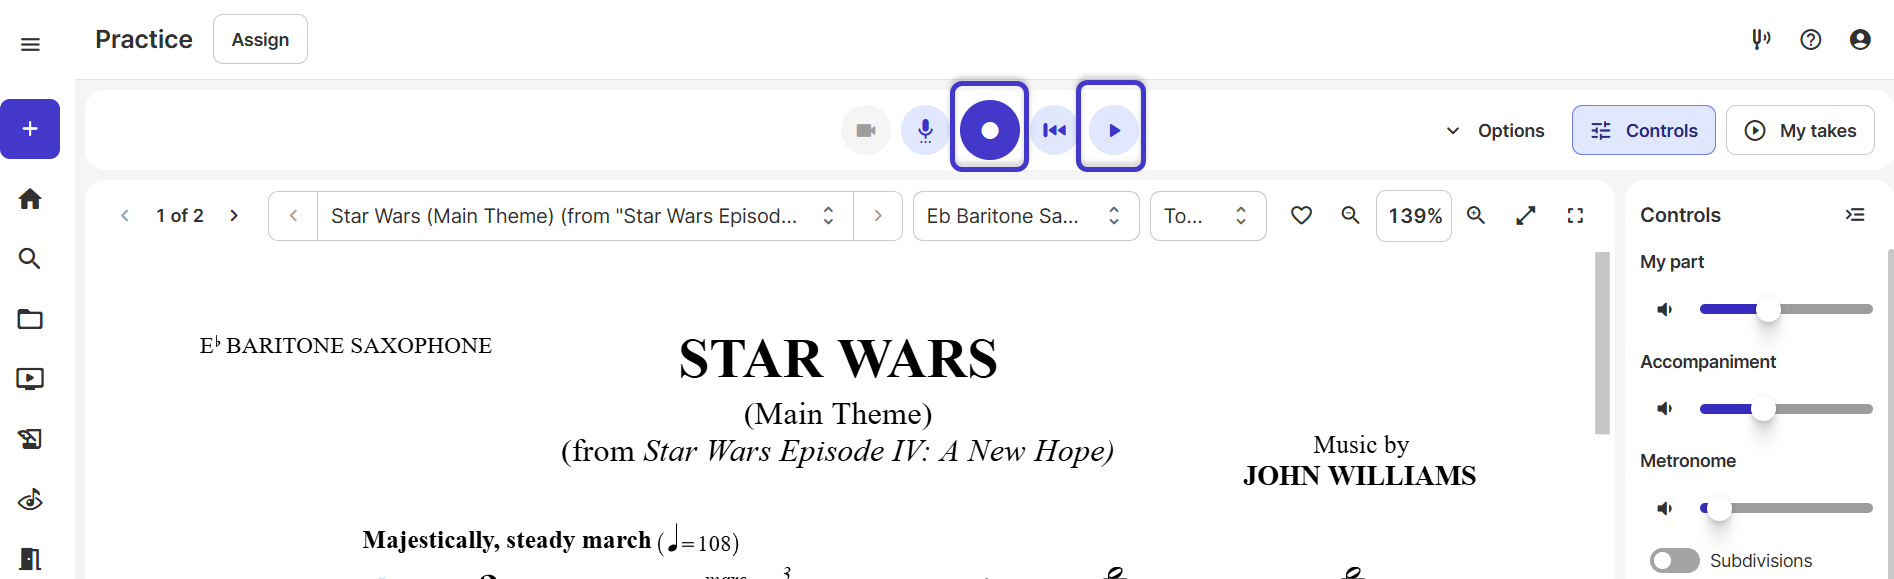
Task: Adjust the My part volume slider
Action: [x=1786, y=309]
